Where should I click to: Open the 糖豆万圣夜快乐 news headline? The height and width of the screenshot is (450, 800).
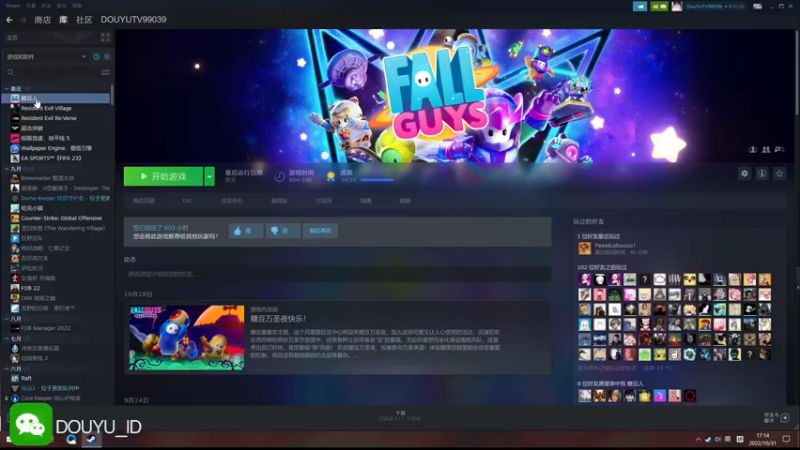coord(278,319)
